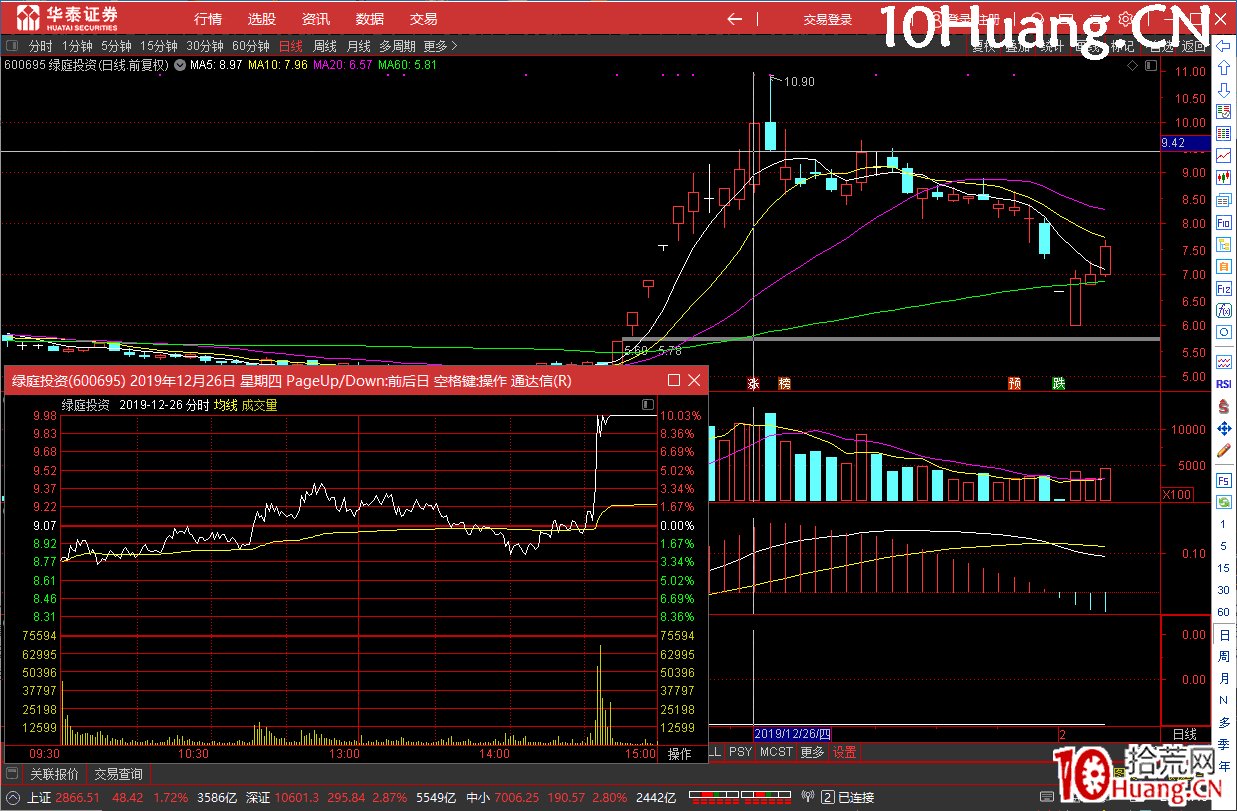The height and width of the screenshot is (811, 1237).
Task: Click the 深证 index value in status bar
Action: [297, 798]
